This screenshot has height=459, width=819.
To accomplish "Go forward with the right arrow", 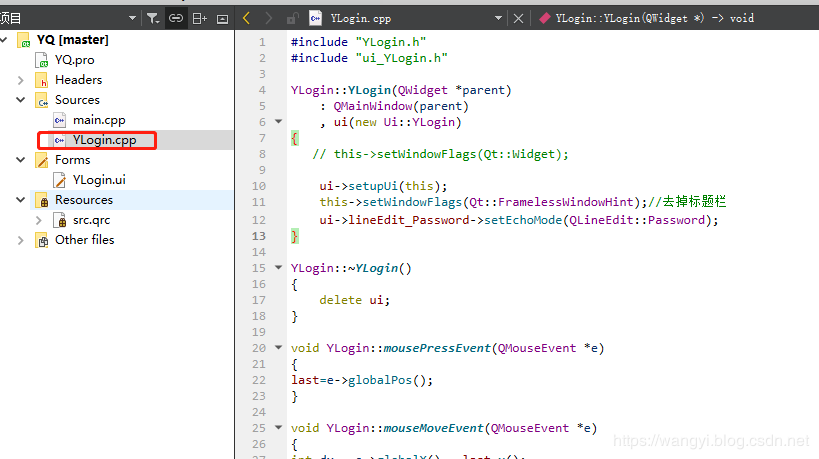I will (268, 19).
